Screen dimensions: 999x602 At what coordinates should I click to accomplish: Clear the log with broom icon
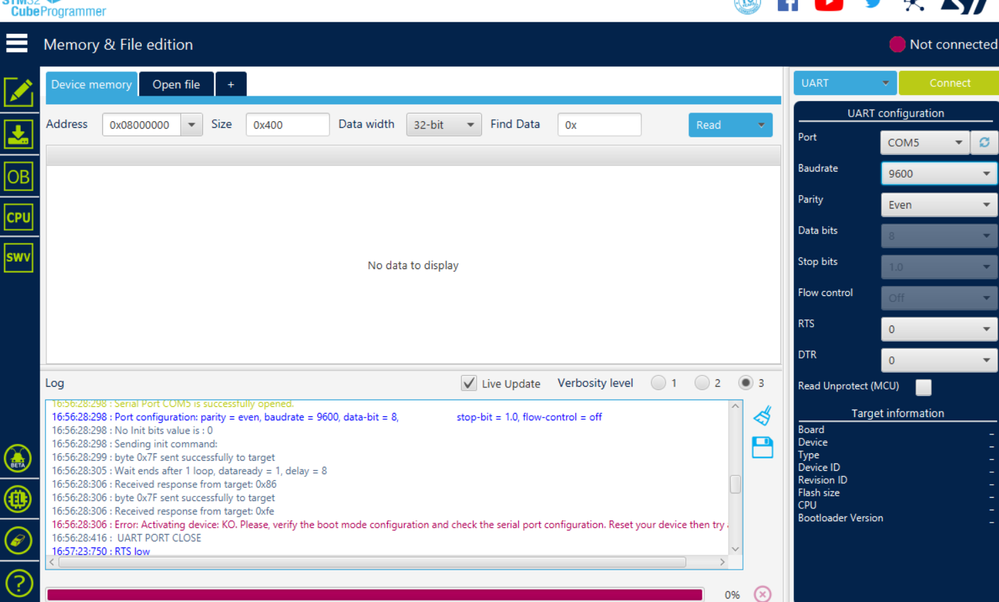(763, 415)
